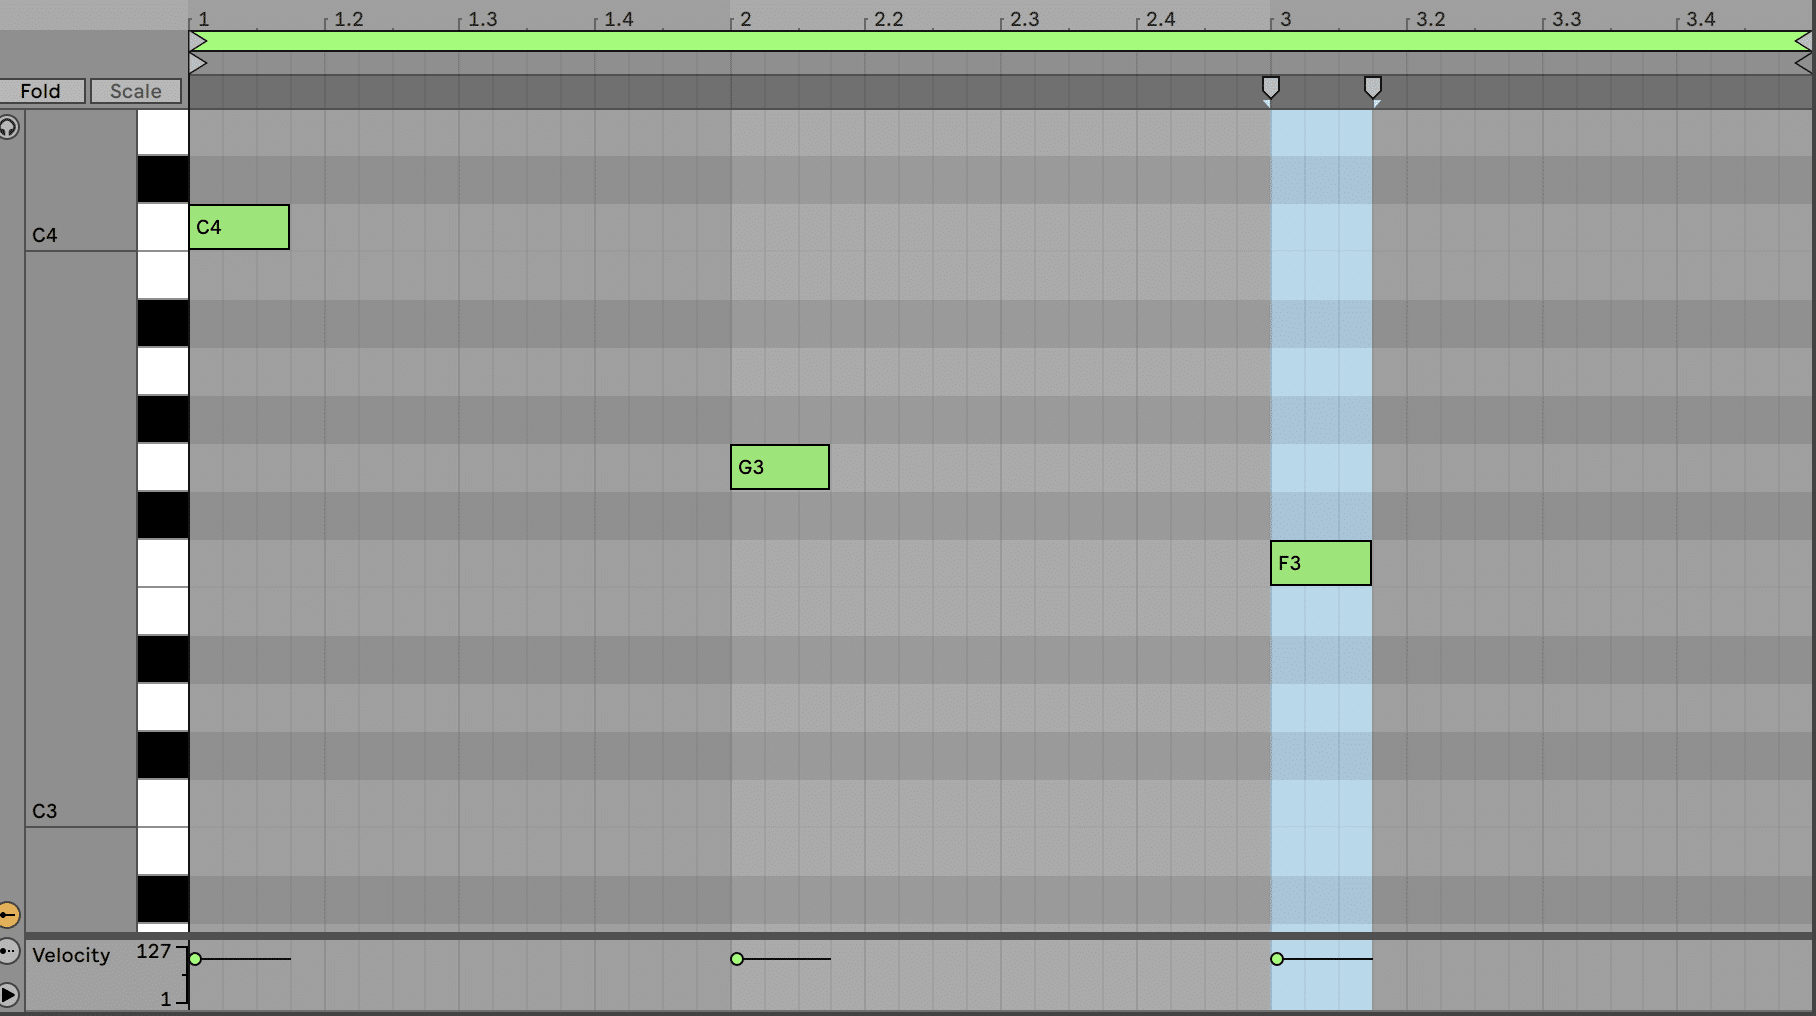Screen dimensions: 1816x1016
Task: Toggle the headphone MIDI note preview icon
Action: click(x=9, y=127)
